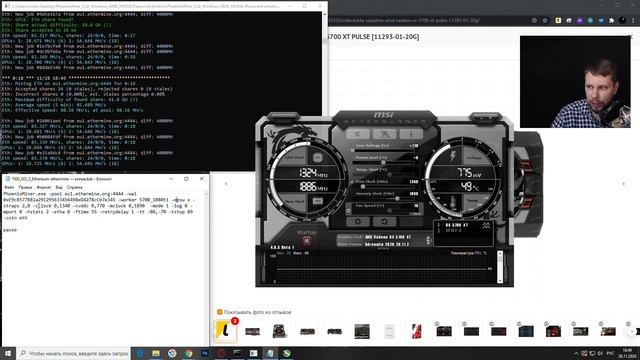Click the taskbar clock and date

627,353
